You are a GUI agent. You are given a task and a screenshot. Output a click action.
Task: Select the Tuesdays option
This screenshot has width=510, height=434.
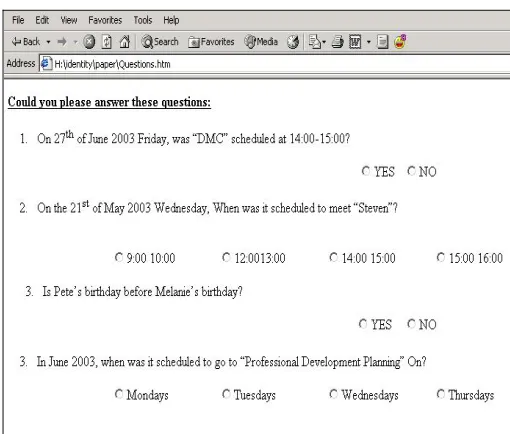pos(226,394)
